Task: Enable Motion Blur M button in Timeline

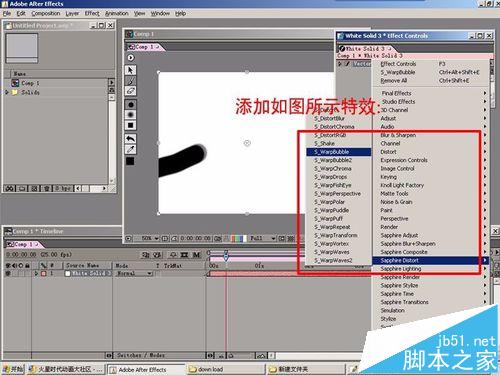Action: pos(197,255)
